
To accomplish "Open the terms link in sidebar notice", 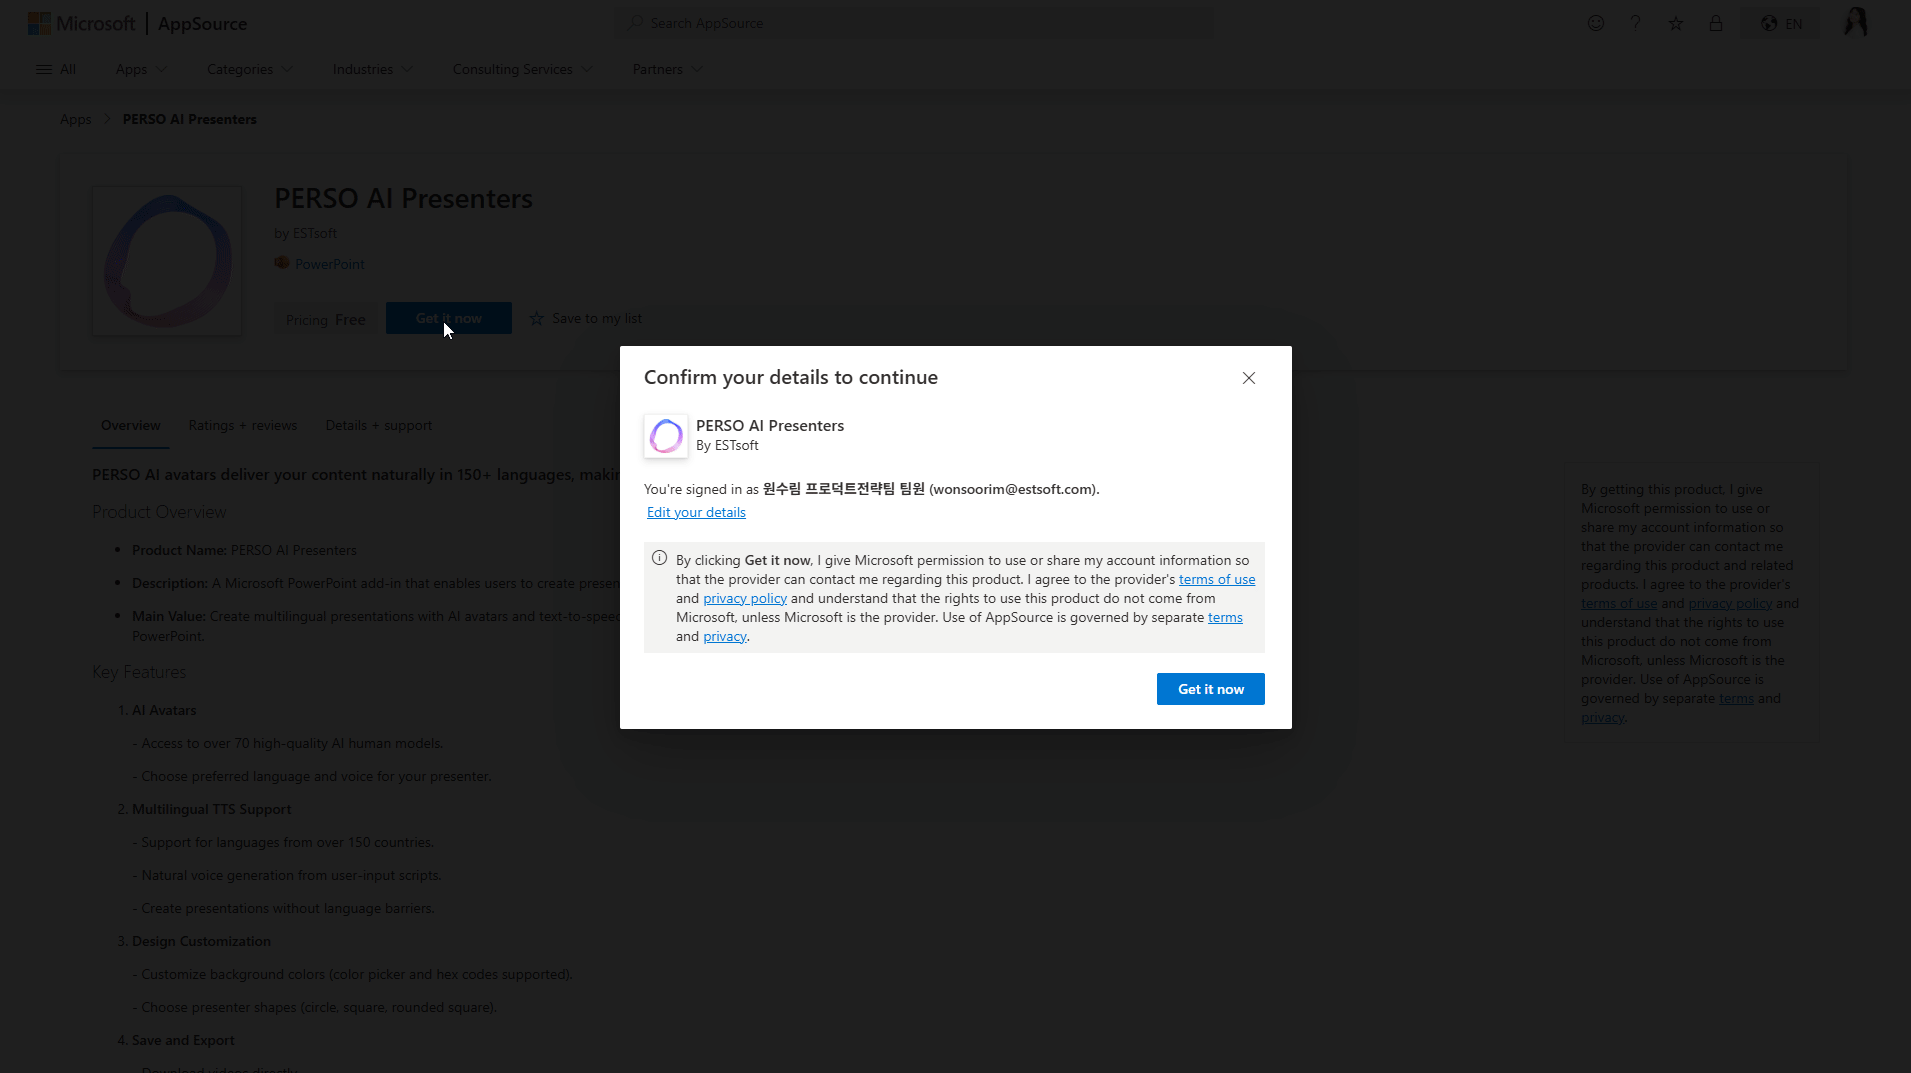I will [1736, 698].
